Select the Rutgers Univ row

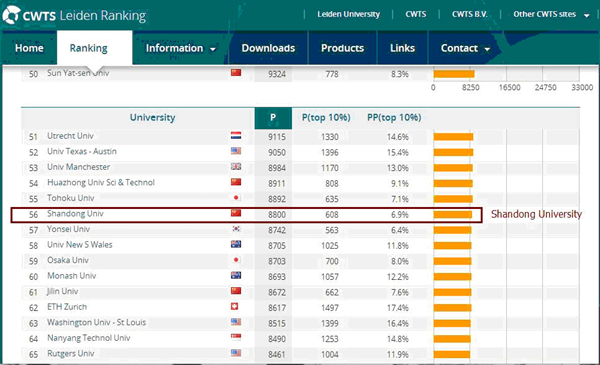coord(300,354)
